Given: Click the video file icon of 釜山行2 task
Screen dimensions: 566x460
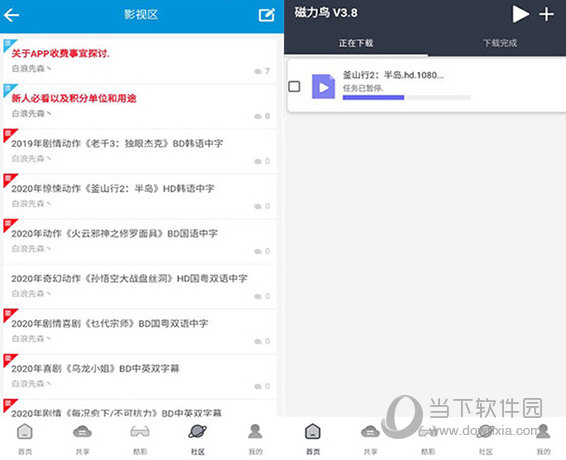Looking at the screenshot, I should pos(323,86).
